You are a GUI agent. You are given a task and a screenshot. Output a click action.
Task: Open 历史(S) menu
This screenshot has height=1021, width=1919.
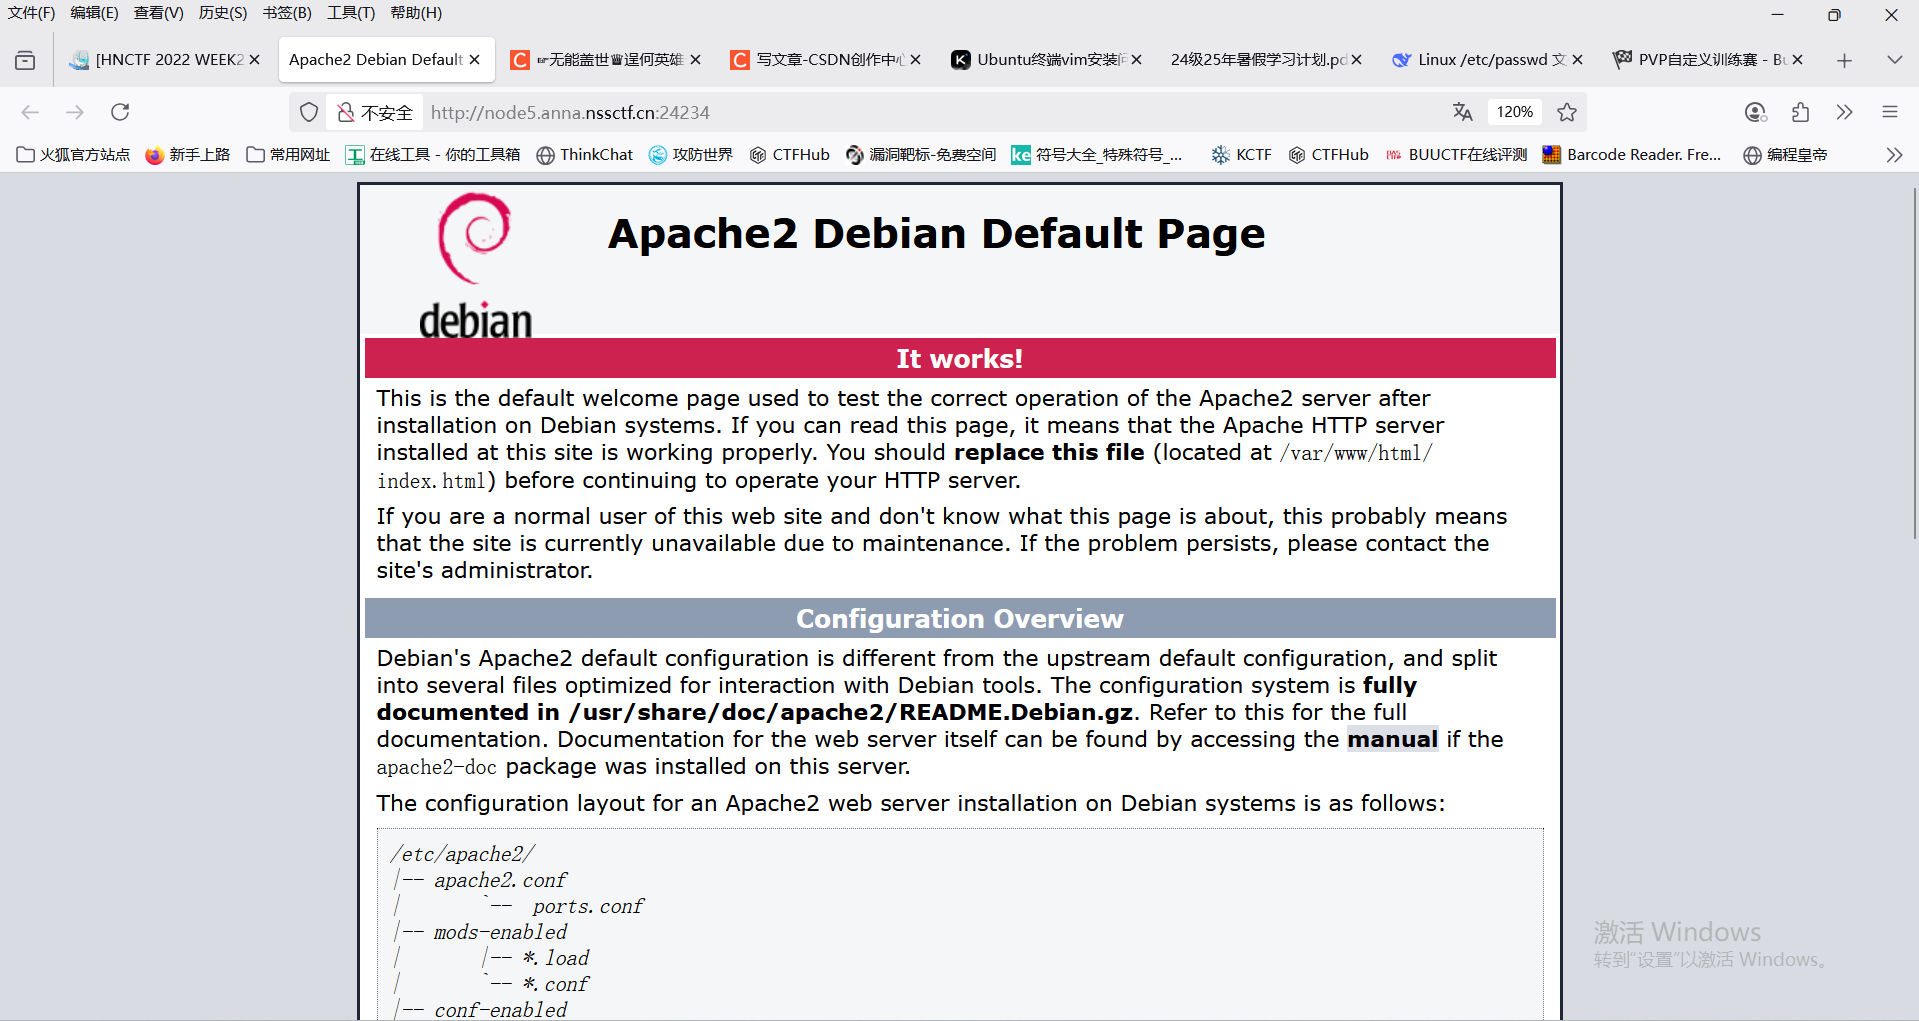pos(223,13)
